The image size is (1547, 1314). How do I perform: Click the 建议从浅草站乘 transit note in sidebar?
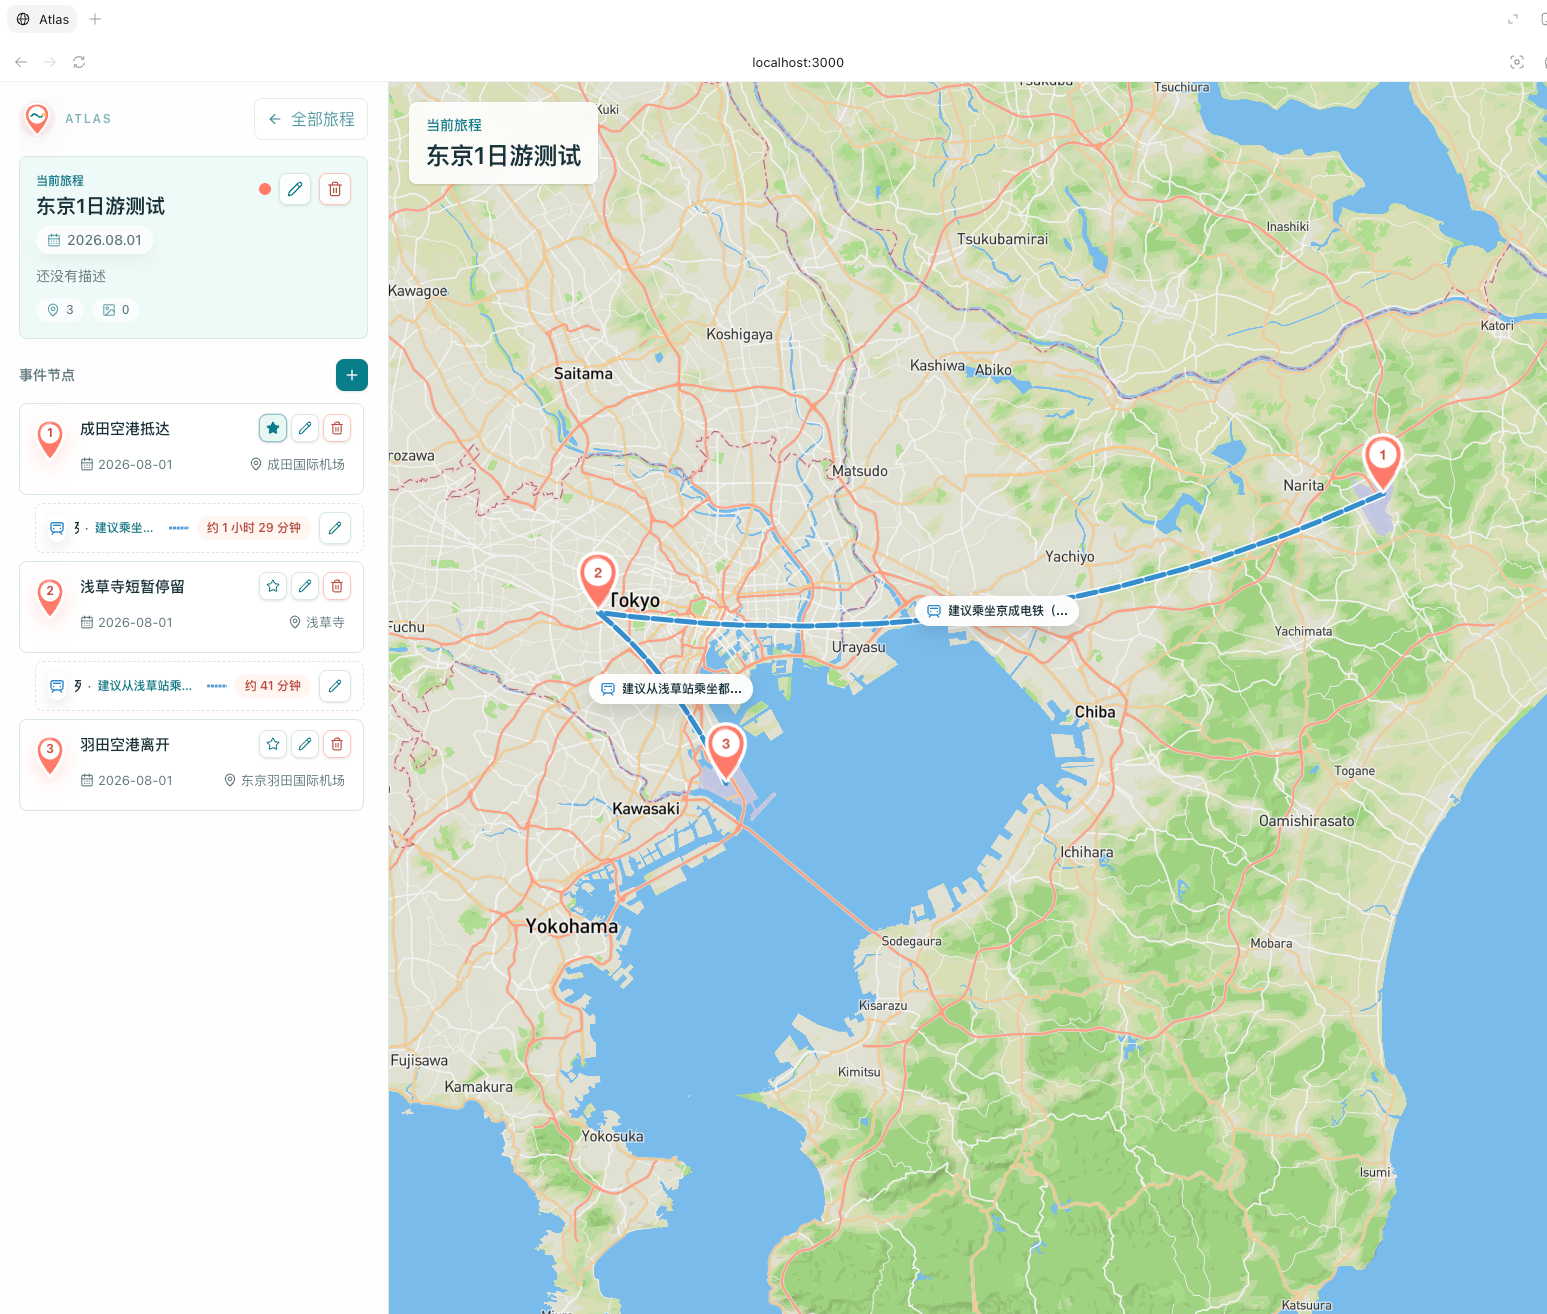point(144,686)
